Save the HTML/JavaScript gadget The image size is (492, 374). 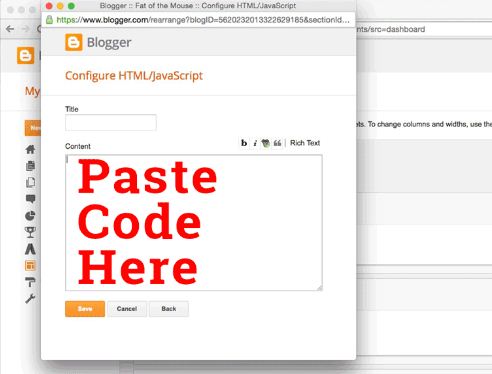85,309
